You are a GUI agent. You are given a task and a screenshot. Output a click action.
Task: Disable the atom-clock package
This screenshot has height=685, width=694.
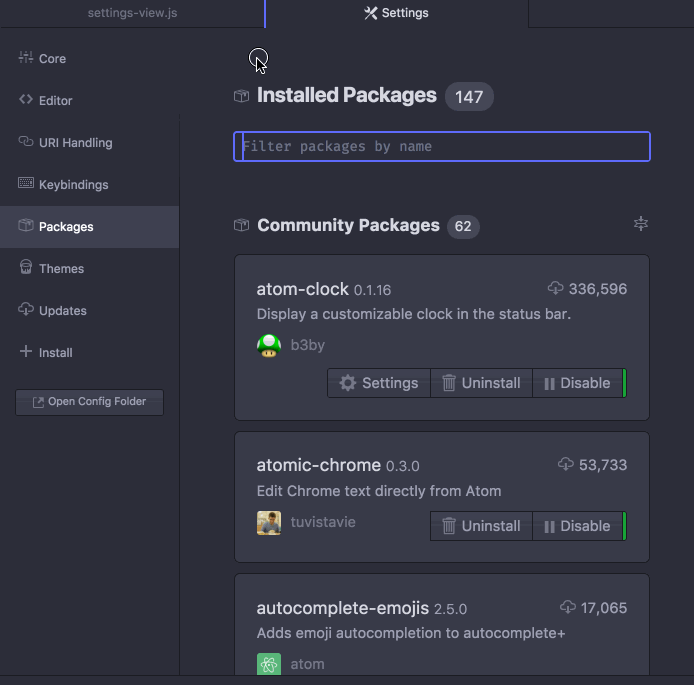[577, 383]
